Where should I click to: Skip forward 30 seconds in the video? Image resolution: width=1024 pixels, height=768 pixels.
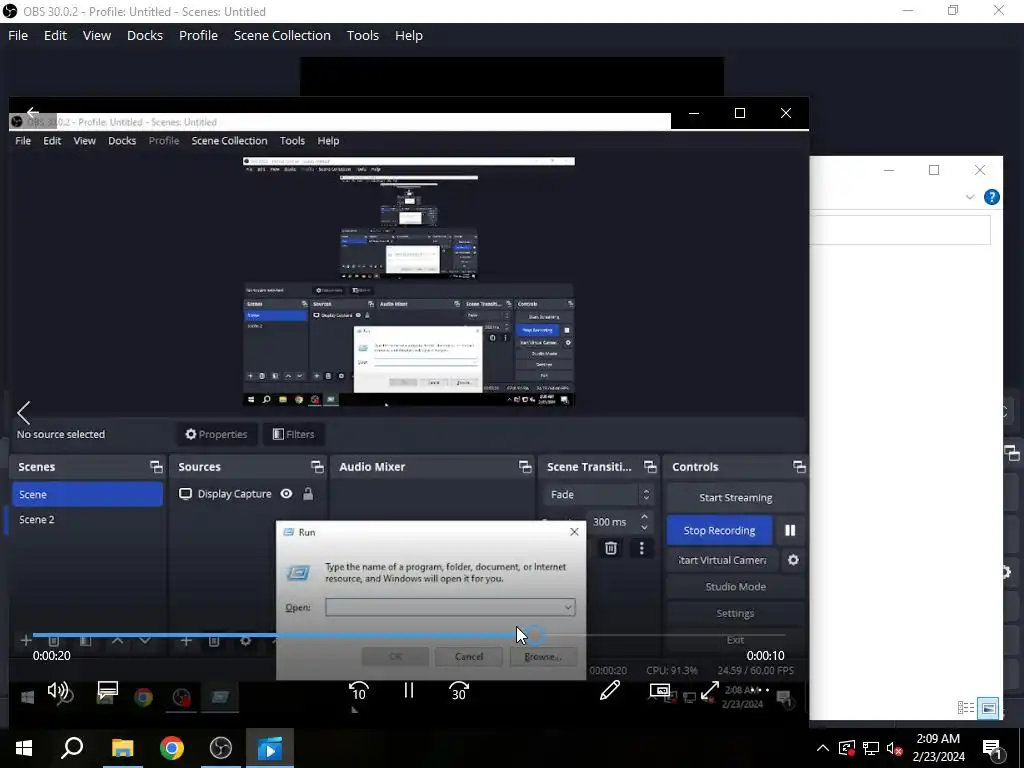pos(459,691)
